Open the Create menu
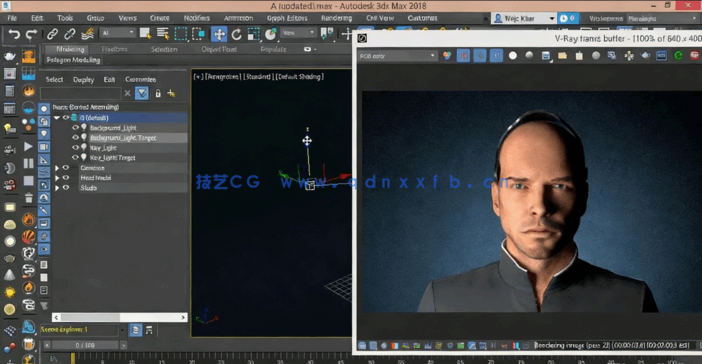The height and width of the screenshot is (364, 702). (159, 18)
